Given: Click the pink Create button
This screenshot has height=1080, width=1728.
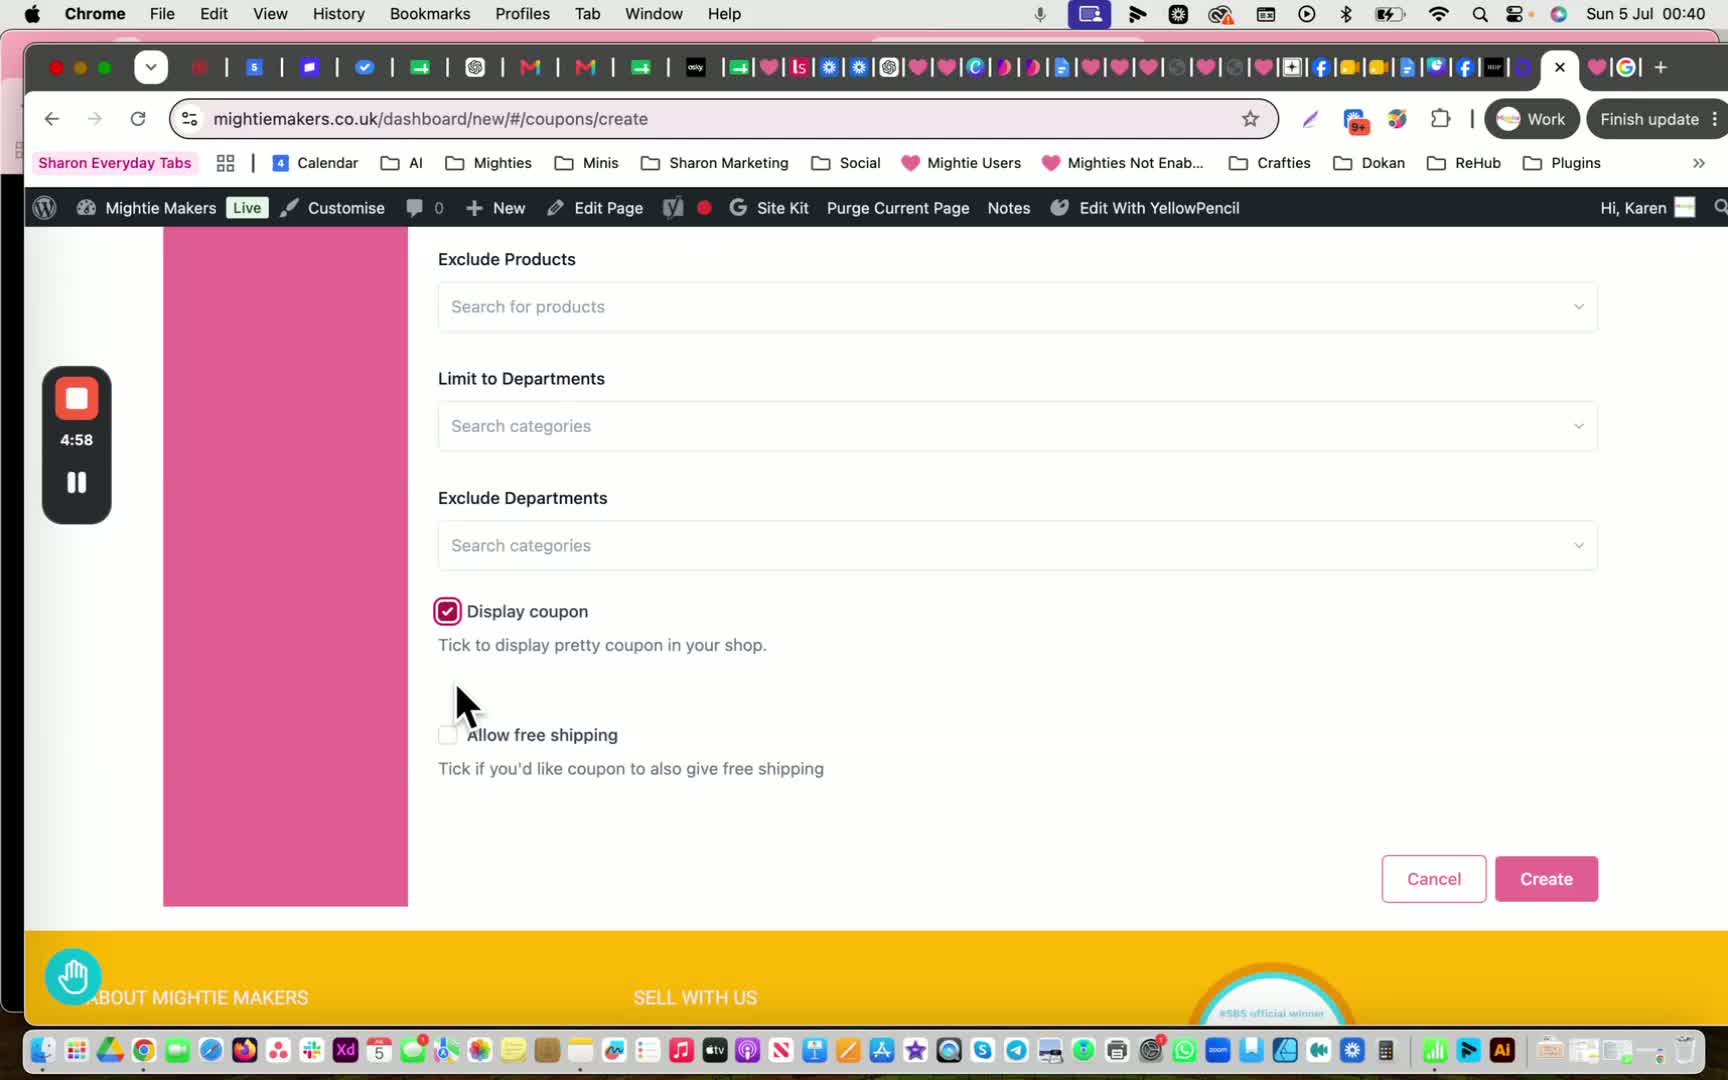Looking at the screenshot, I should point(1546,879).
